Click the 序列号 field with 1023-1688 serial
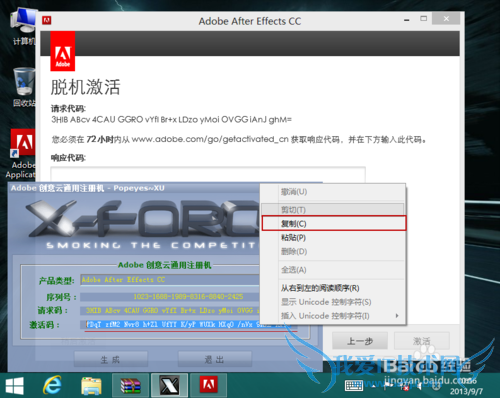The height and width of the screenshot is (398, 500). point(170,296)
